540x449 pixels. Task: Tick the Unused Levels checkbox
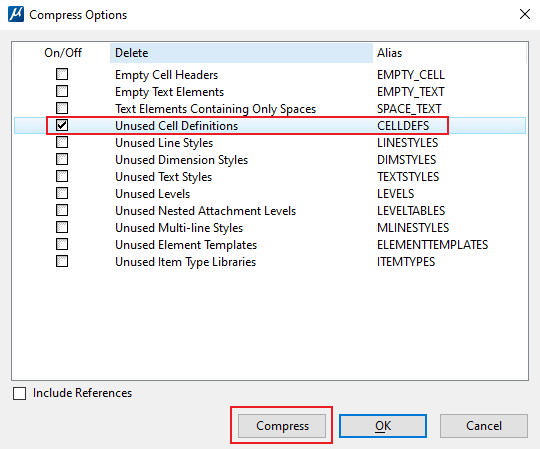62,193
